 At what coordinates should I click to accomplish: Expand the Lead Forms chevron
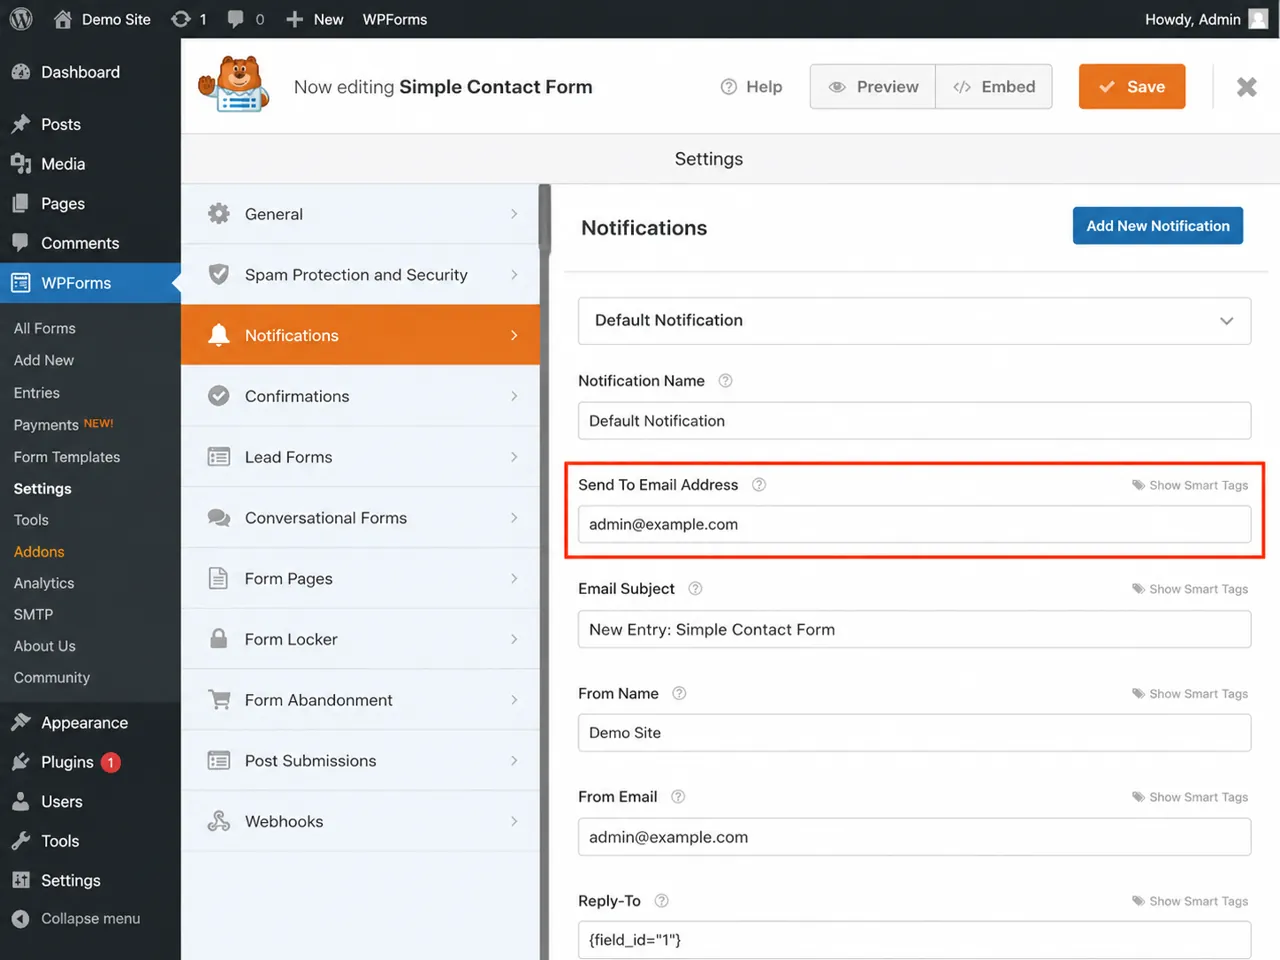pyautogui.click(x=514, y=457)
